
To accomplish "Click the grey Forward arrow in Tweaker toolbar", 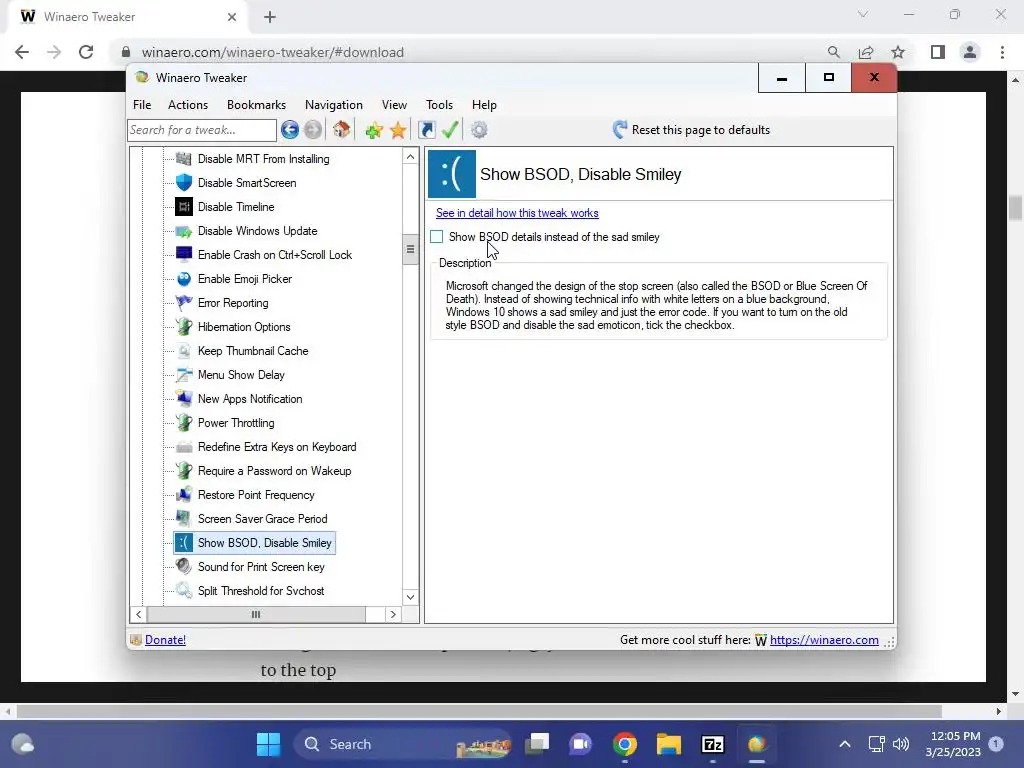I will click(x=313, y=130).
